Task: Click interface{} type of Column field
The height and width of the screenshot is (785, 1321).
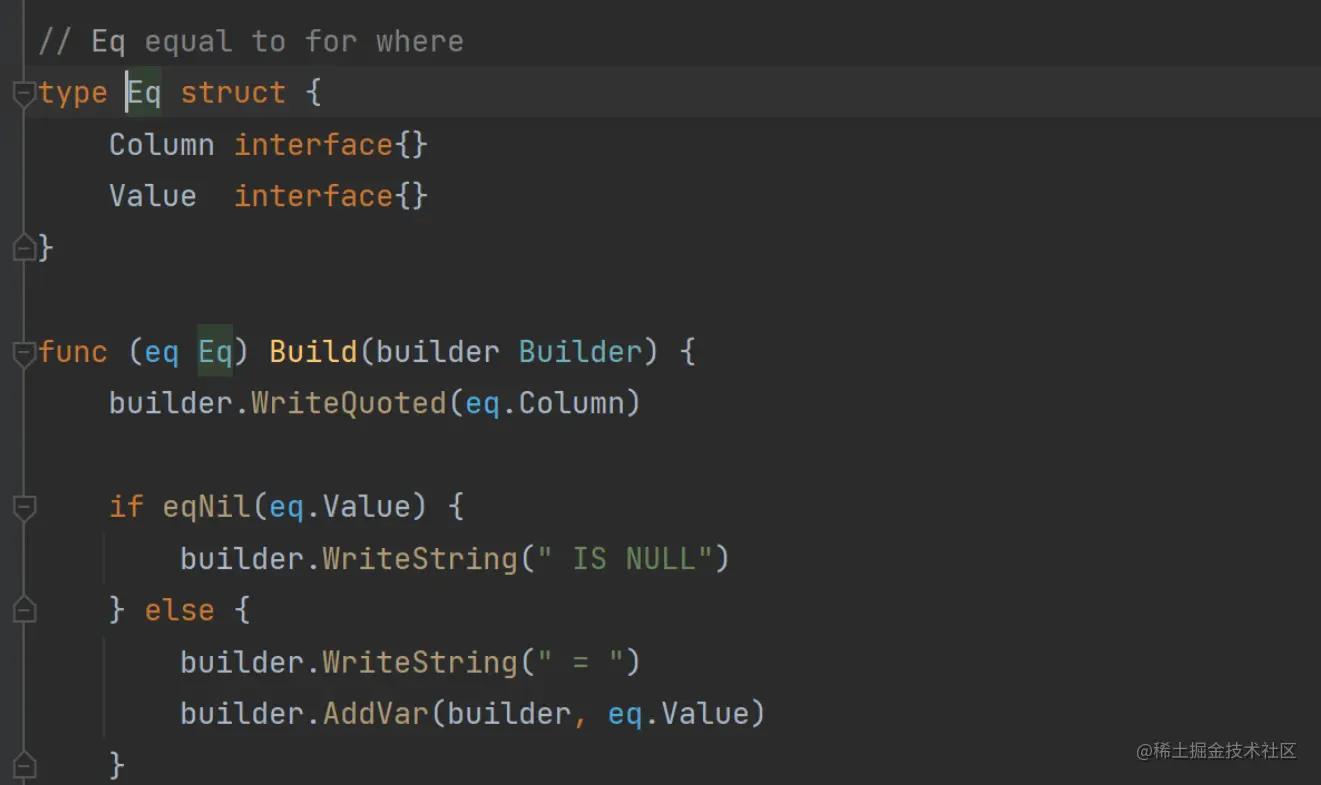Action: click(x=330, y=146)
